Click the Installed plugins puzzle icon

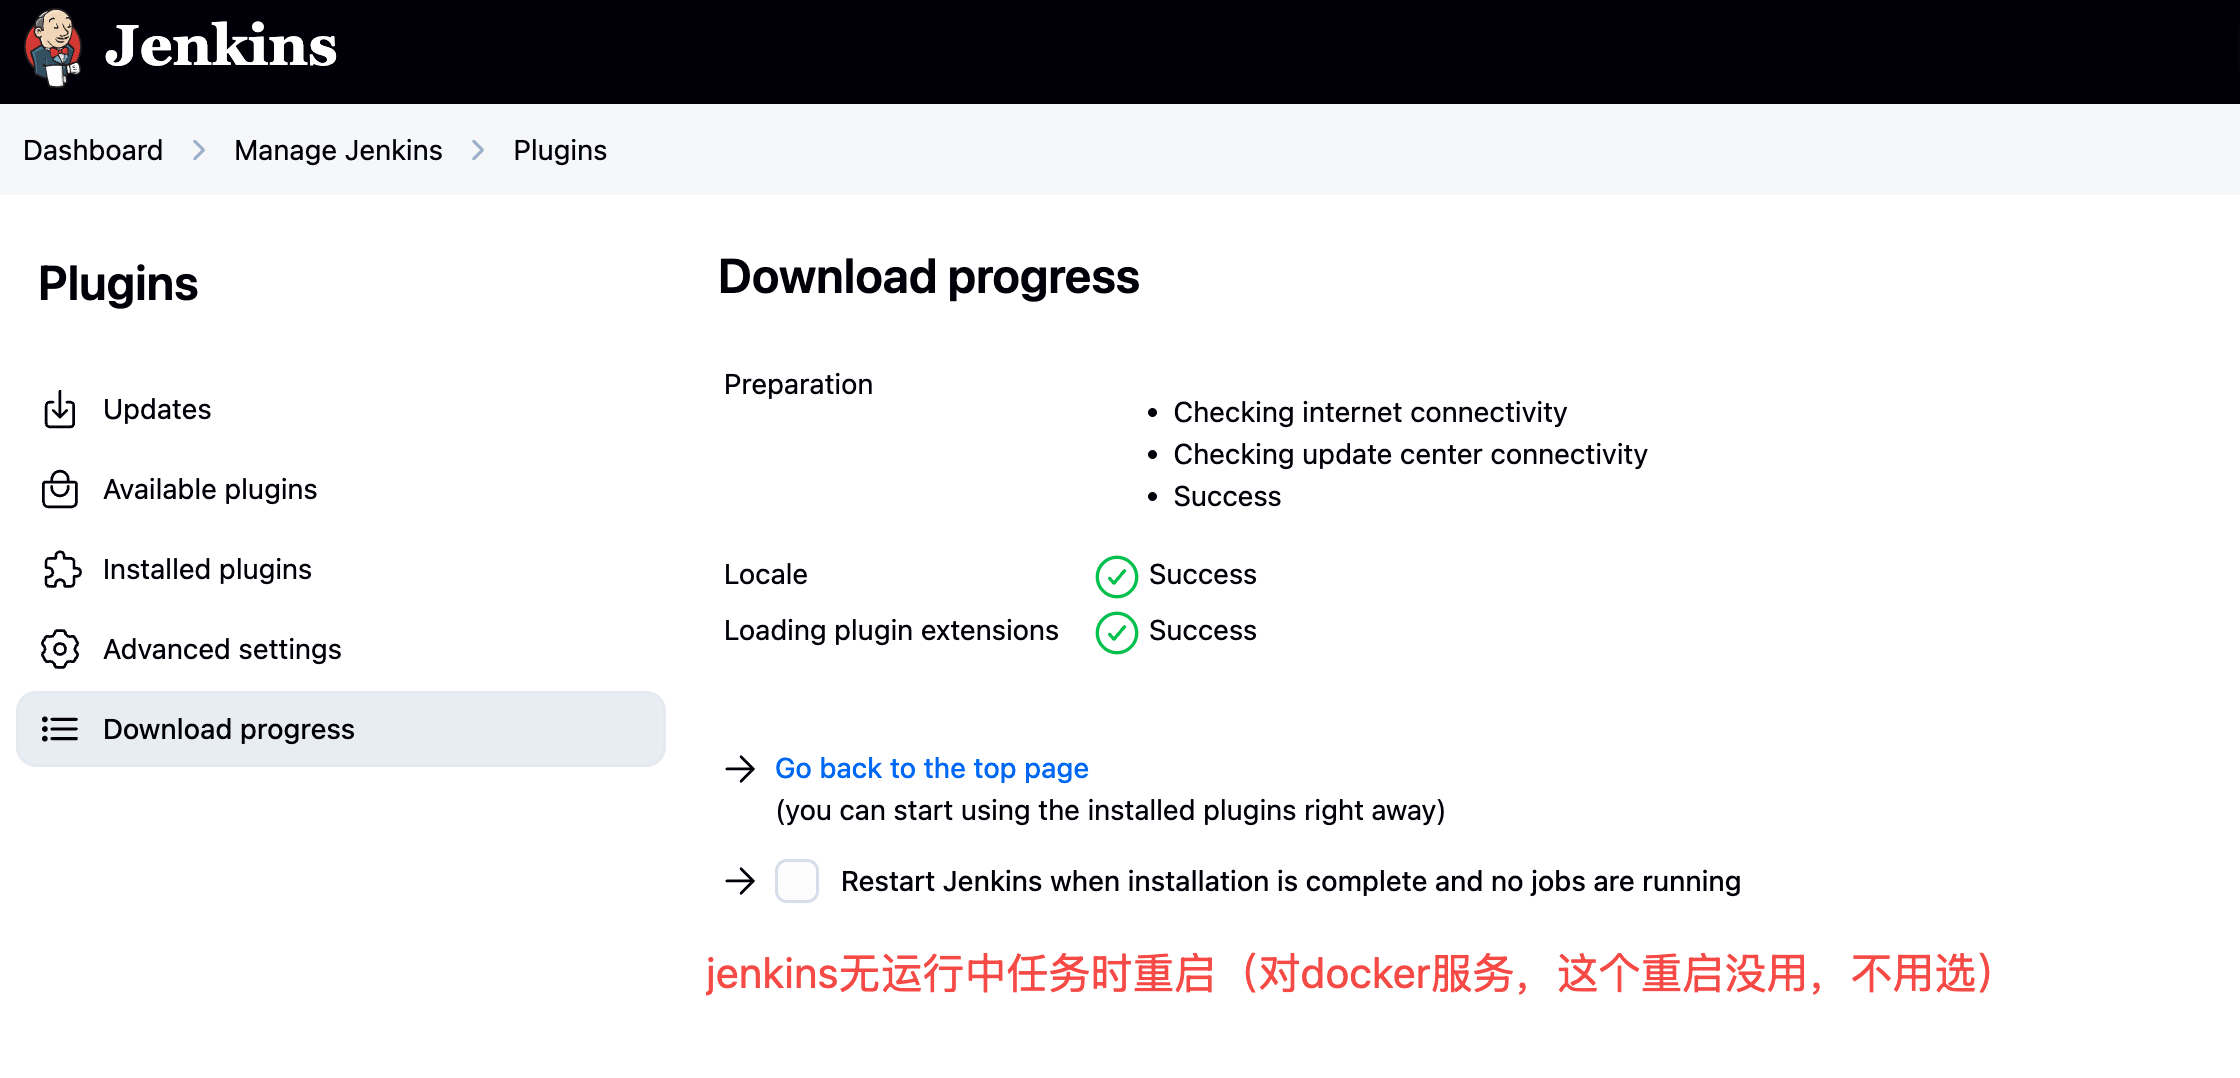(x=61, y=570)
